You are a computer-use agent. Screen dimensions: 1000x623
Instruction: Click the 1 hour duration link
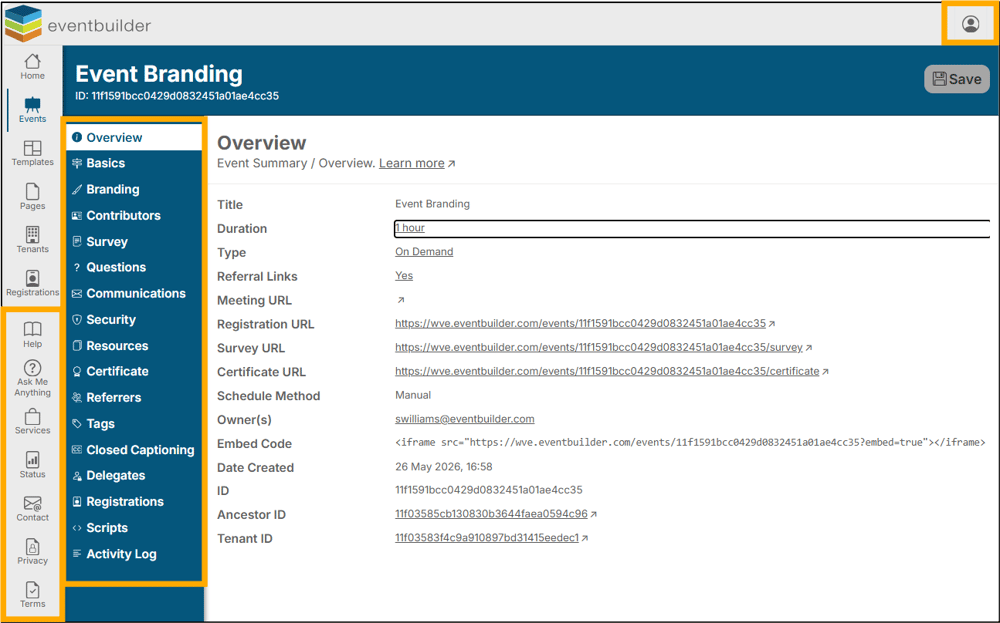point(409,228)
